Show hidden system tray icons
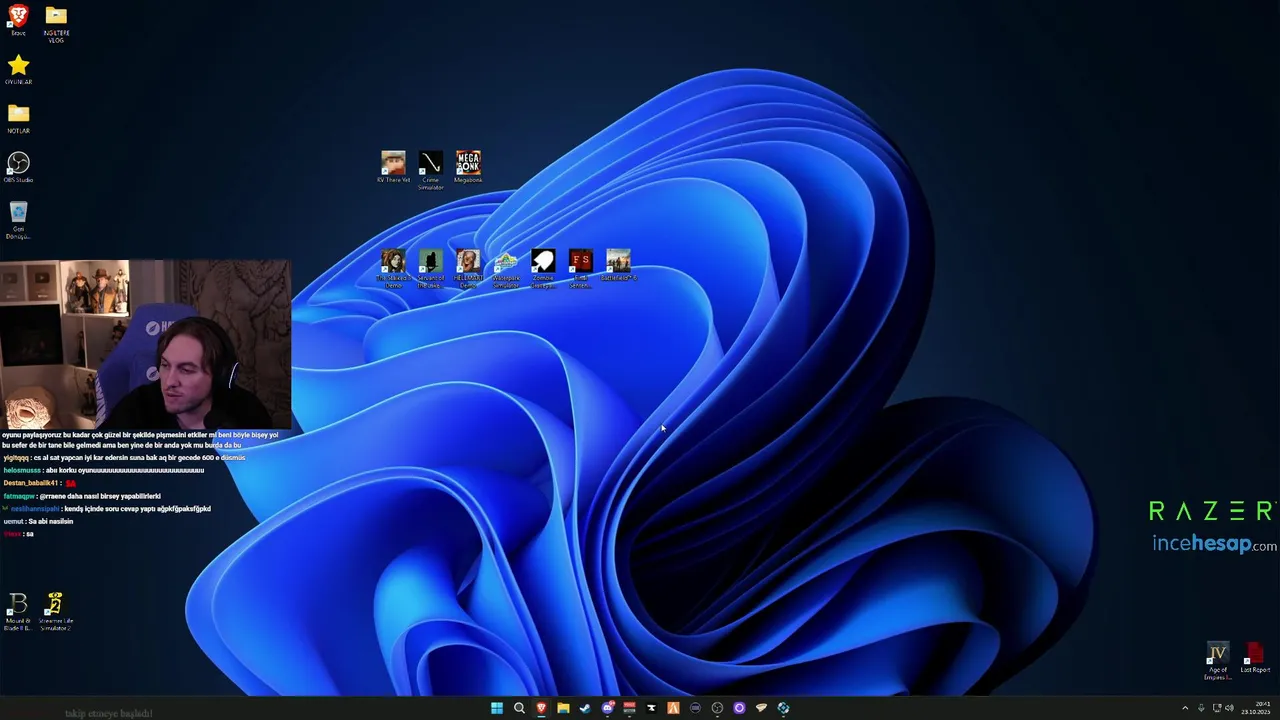The height and width of the screenshot is (720, 1280). tap(1185, 708)
